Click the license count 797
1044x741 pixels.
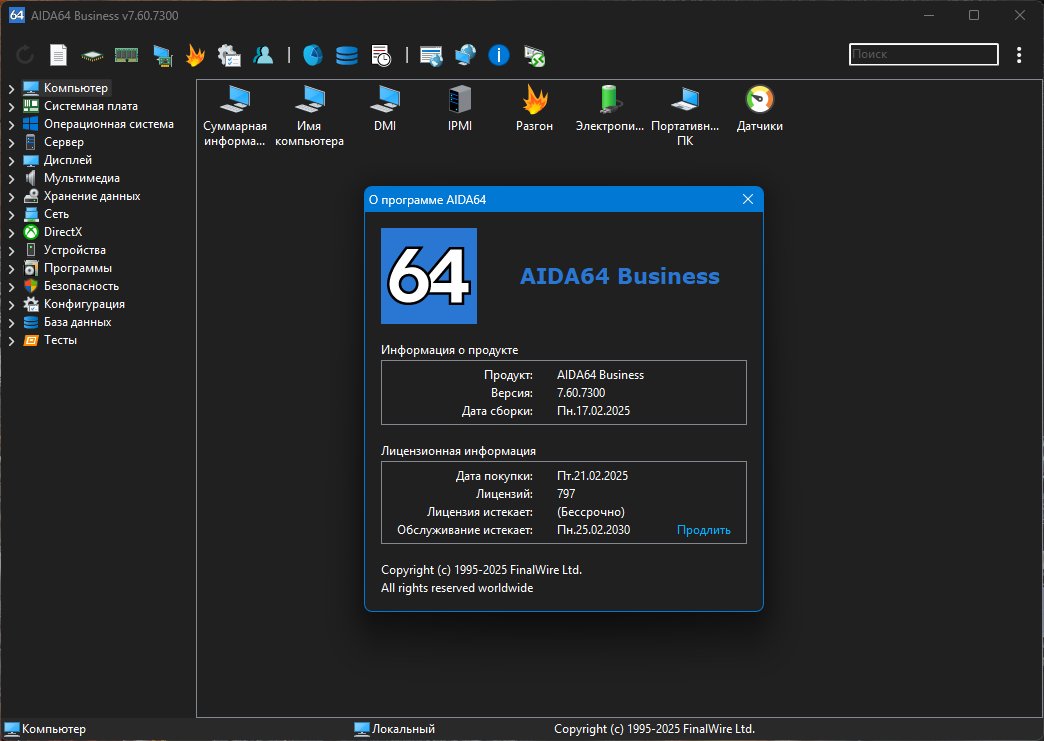tap(566, 493)
